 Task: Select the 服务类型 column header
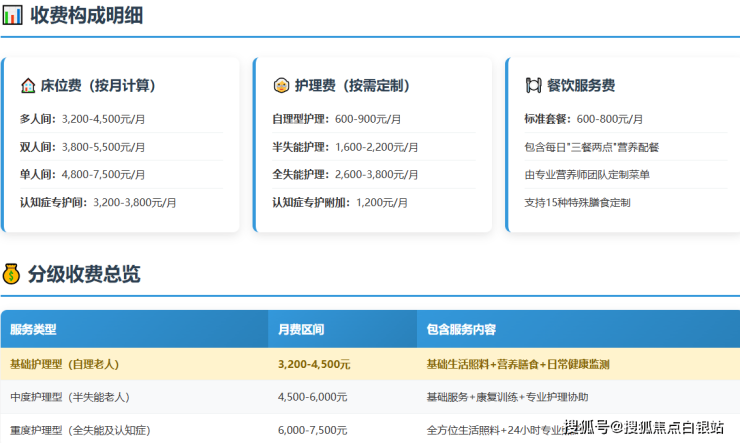click(x=33, y=329)
